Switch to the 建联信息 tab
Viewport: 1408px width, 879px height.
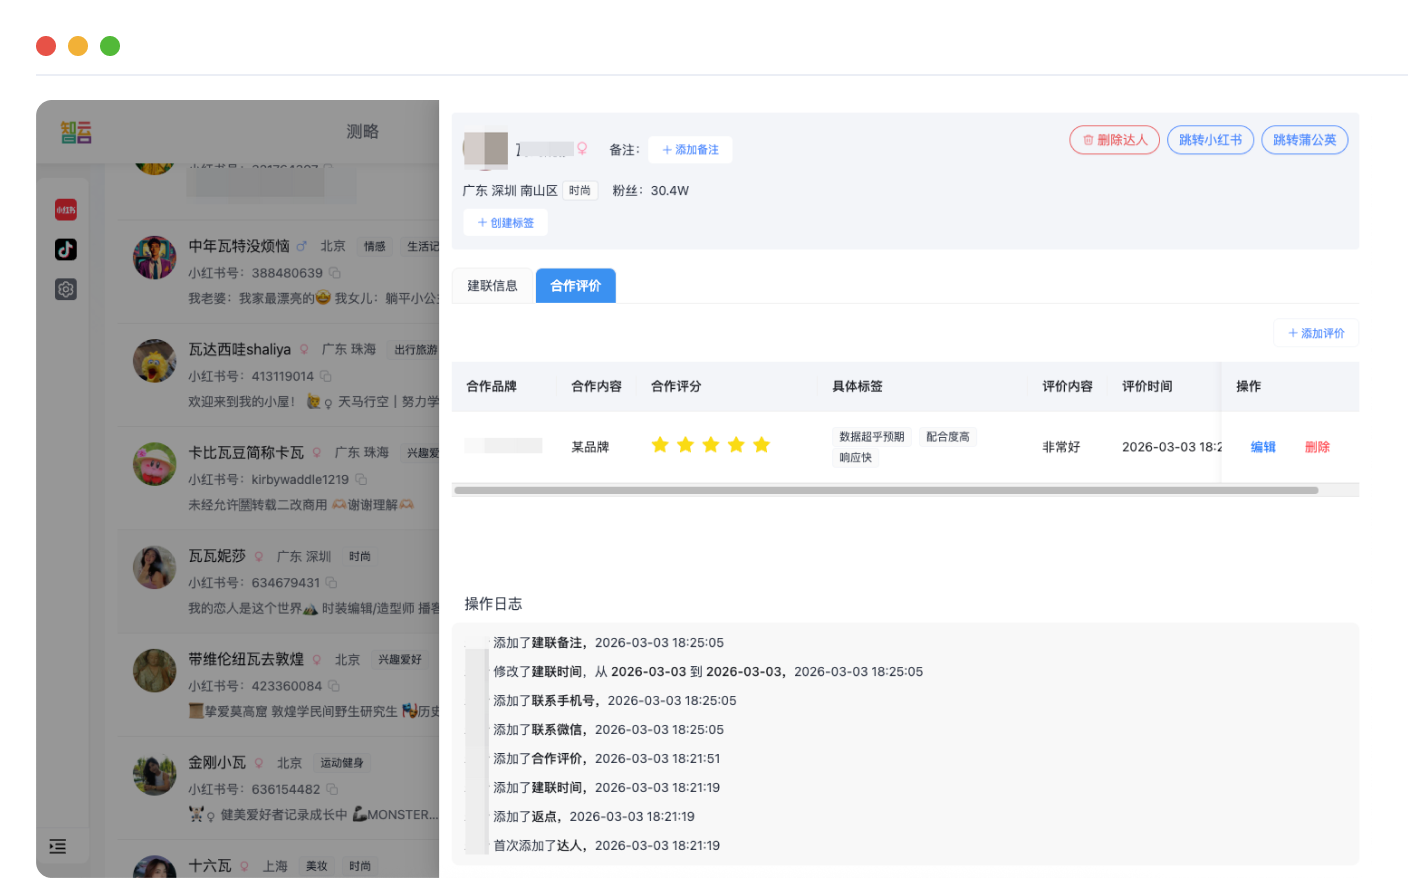tap(492, 285)
